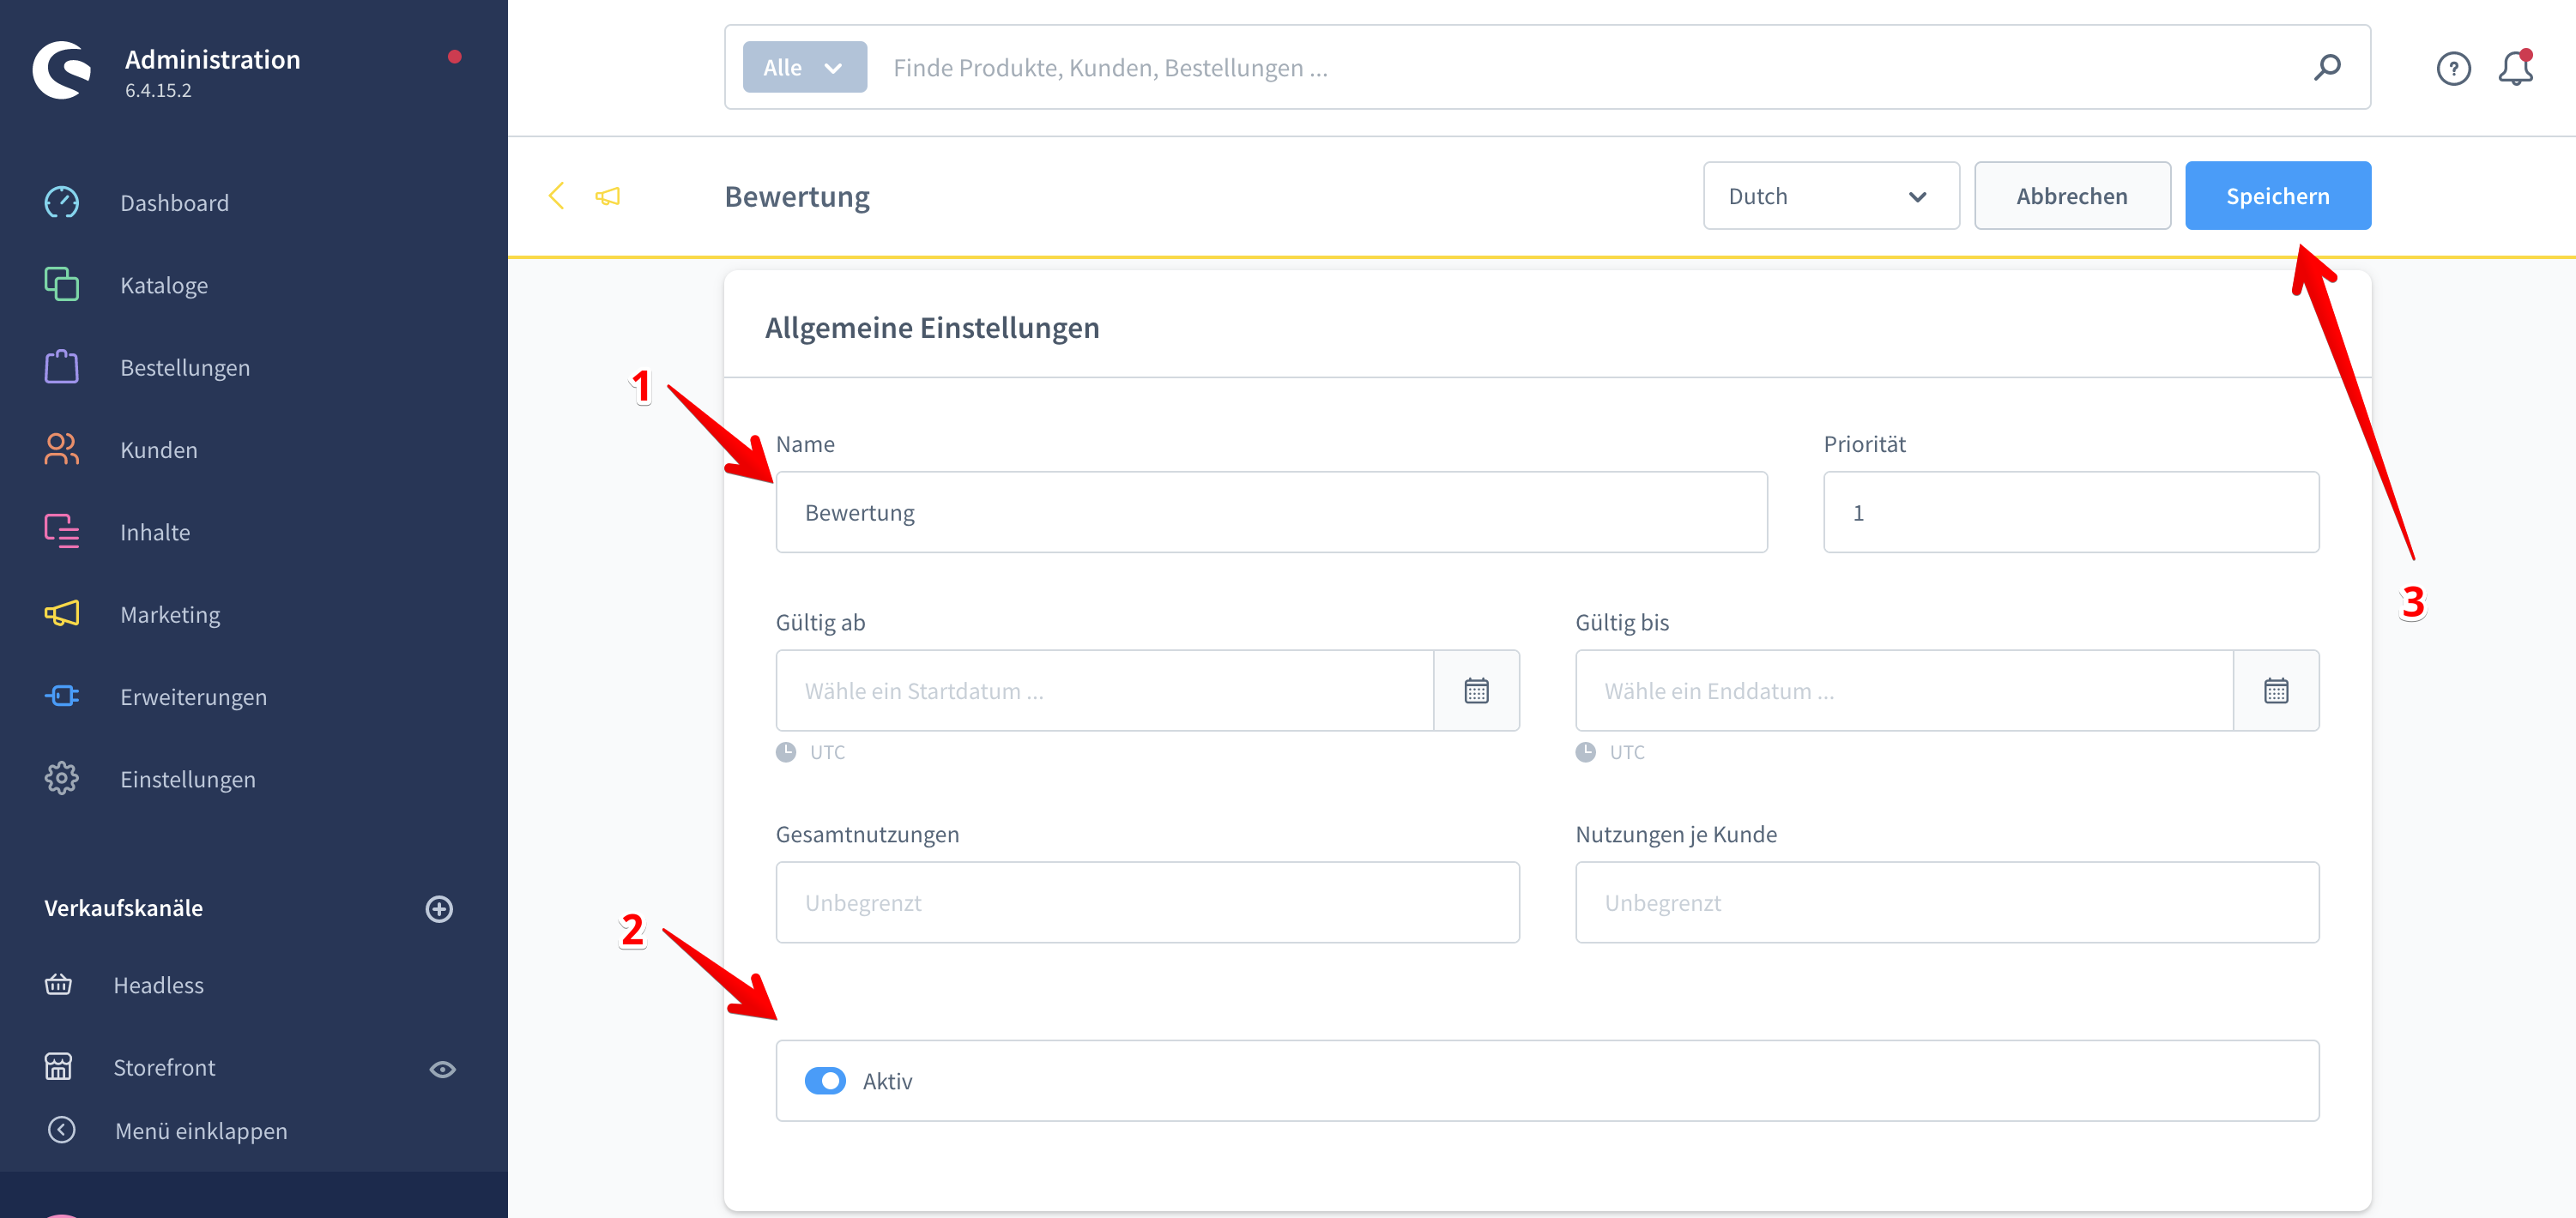Viewport: 2576px width, 1218px height.
Task: Toggle the Aktiv switch
Action: [825, 1081]
